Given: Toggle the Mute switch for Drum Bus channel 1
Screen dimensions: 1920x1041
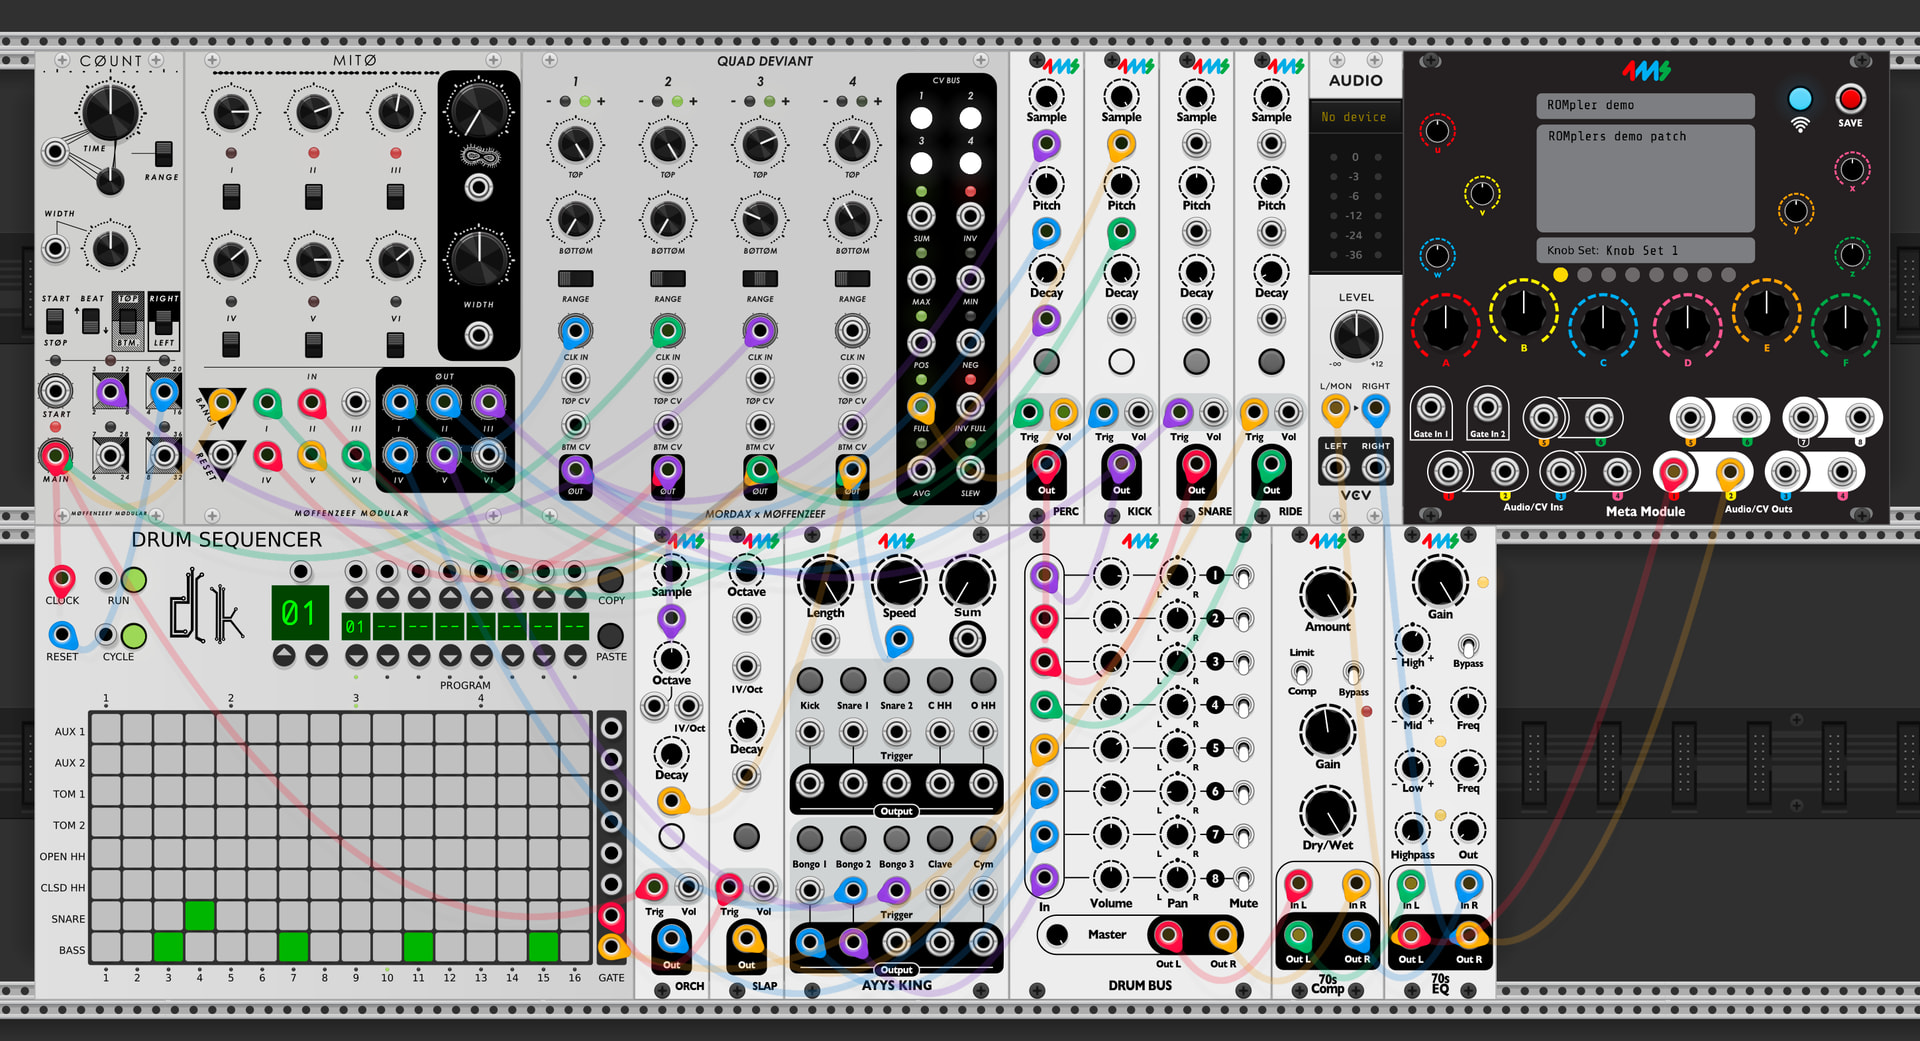Looking at the screenshot, I should pos(1243,576).
